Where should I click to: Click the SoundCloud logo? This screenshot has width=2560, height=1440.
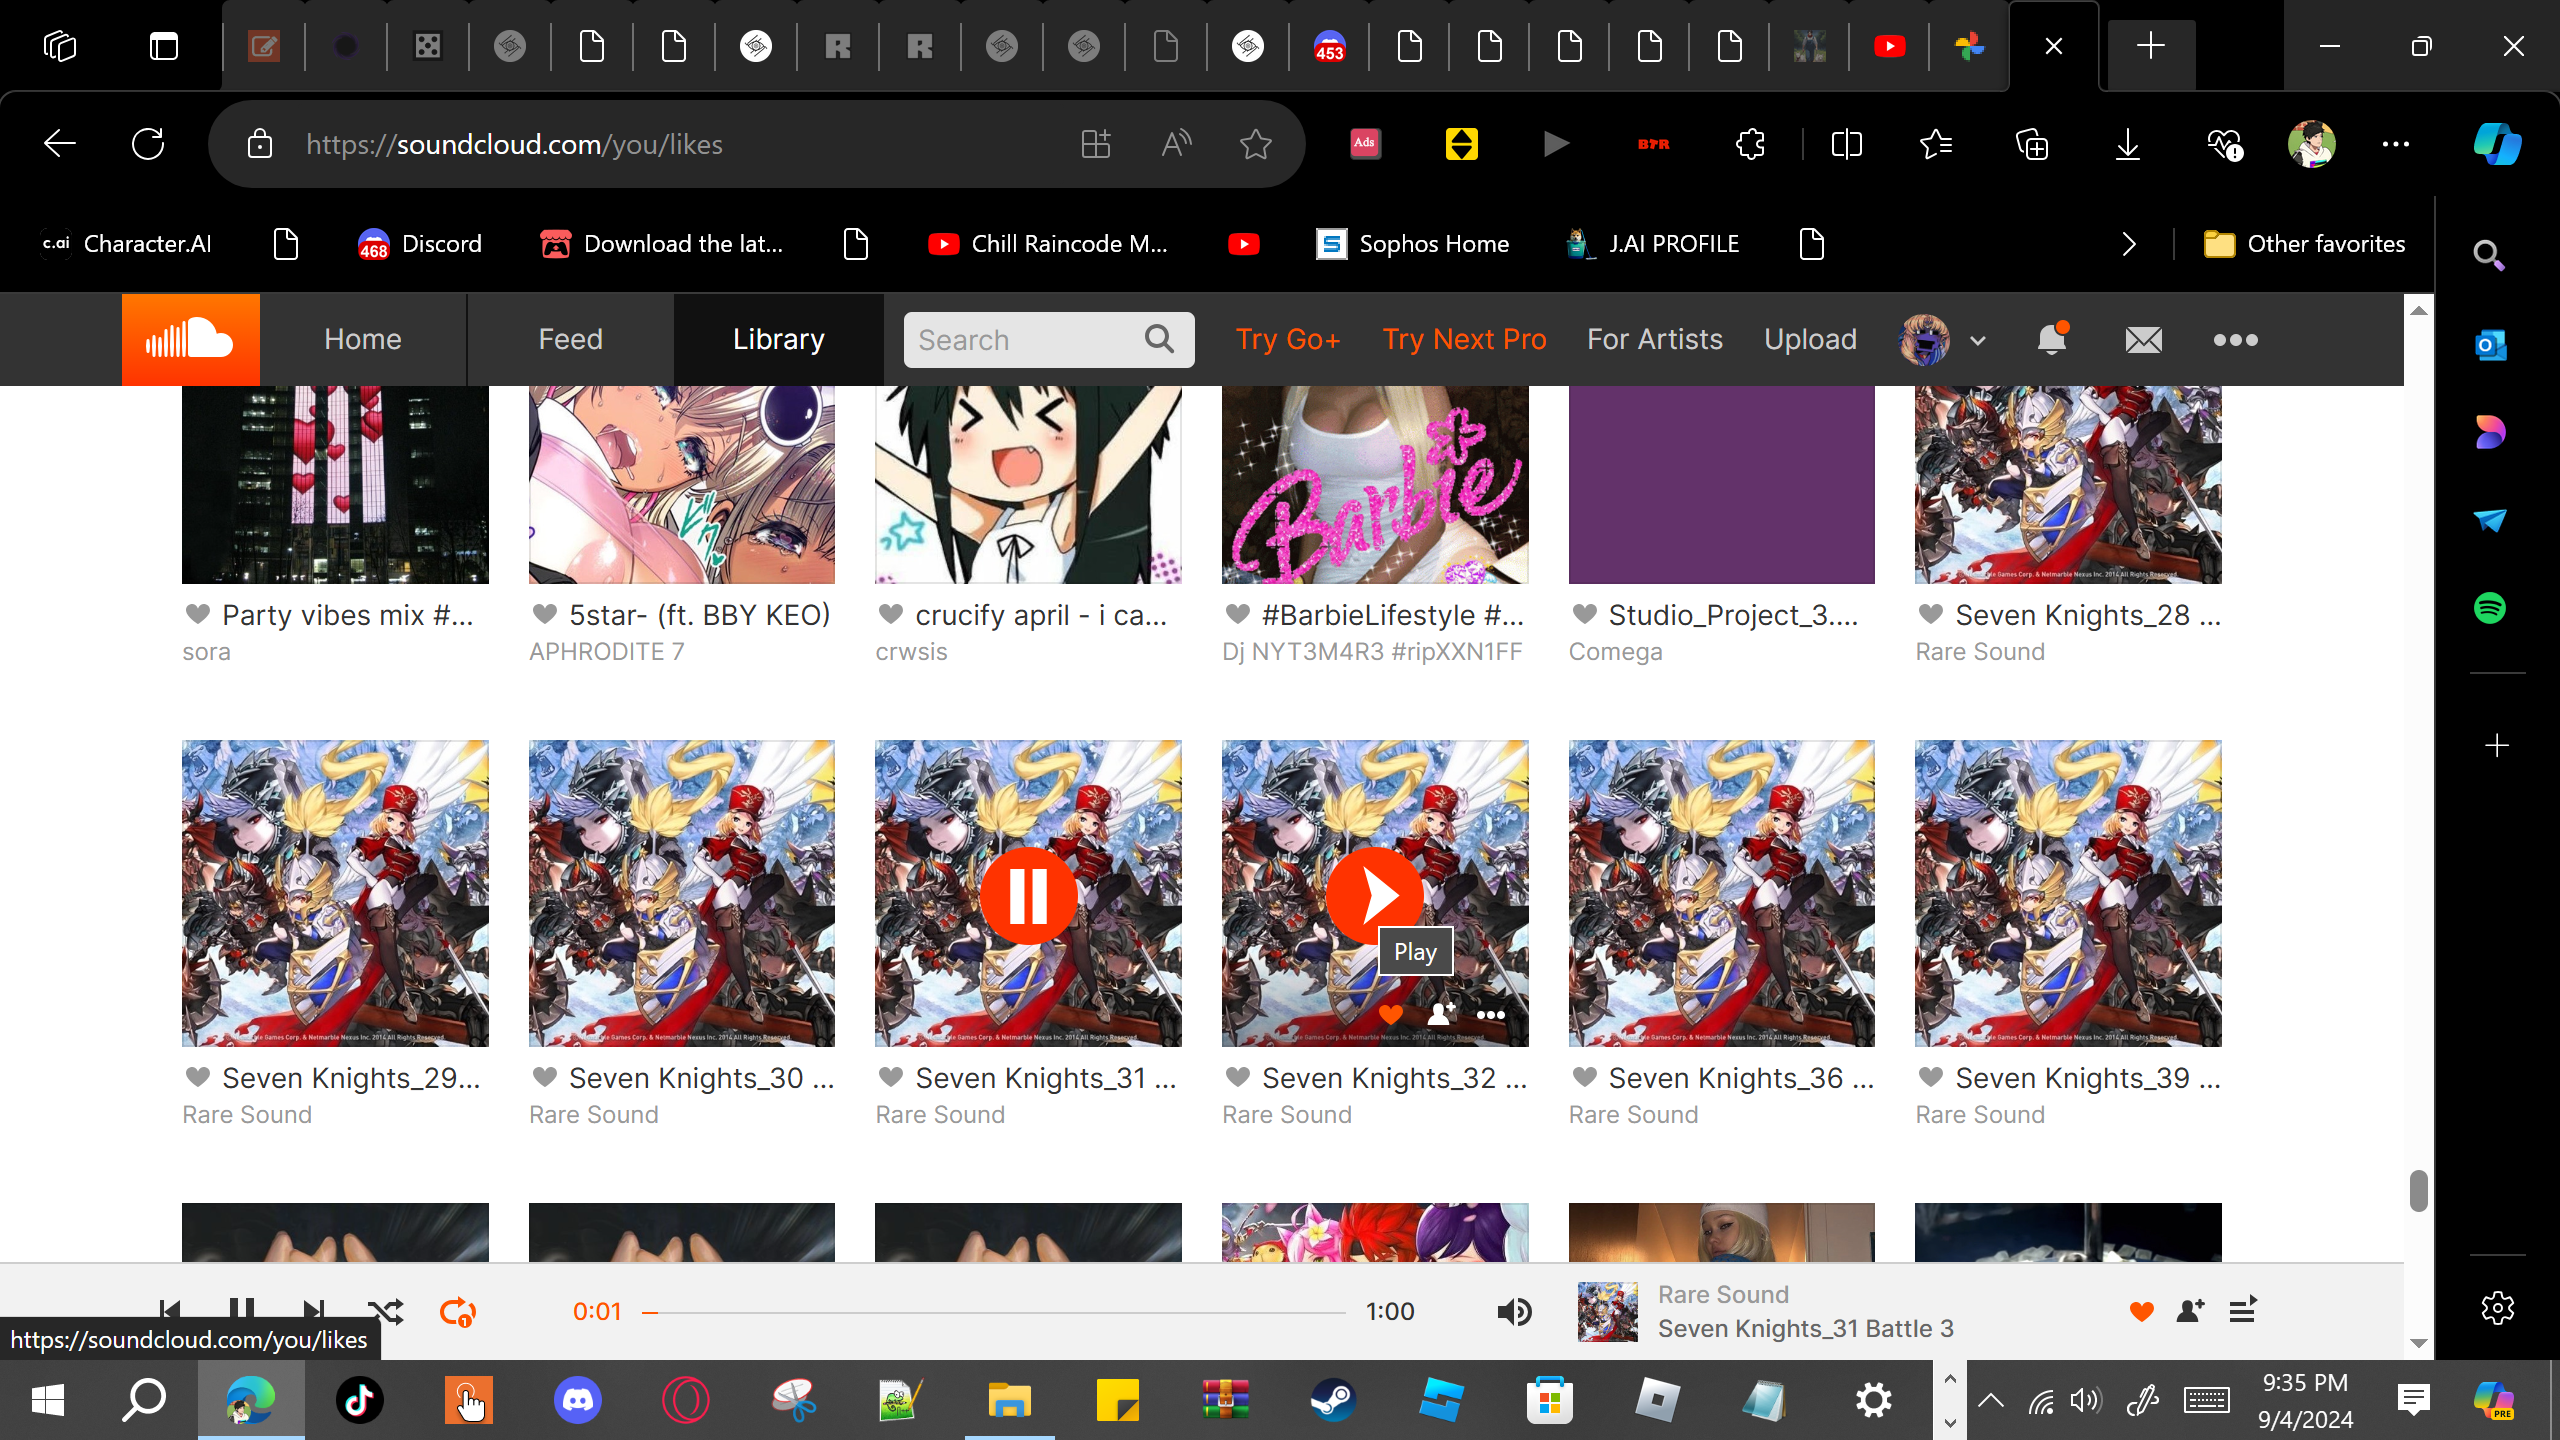point(190,340)
